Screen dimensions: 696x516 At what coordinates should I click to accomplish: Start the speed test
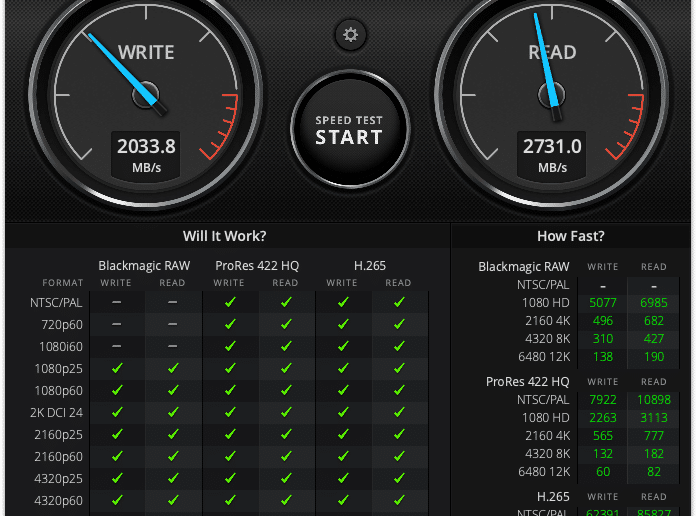[350, 129]
